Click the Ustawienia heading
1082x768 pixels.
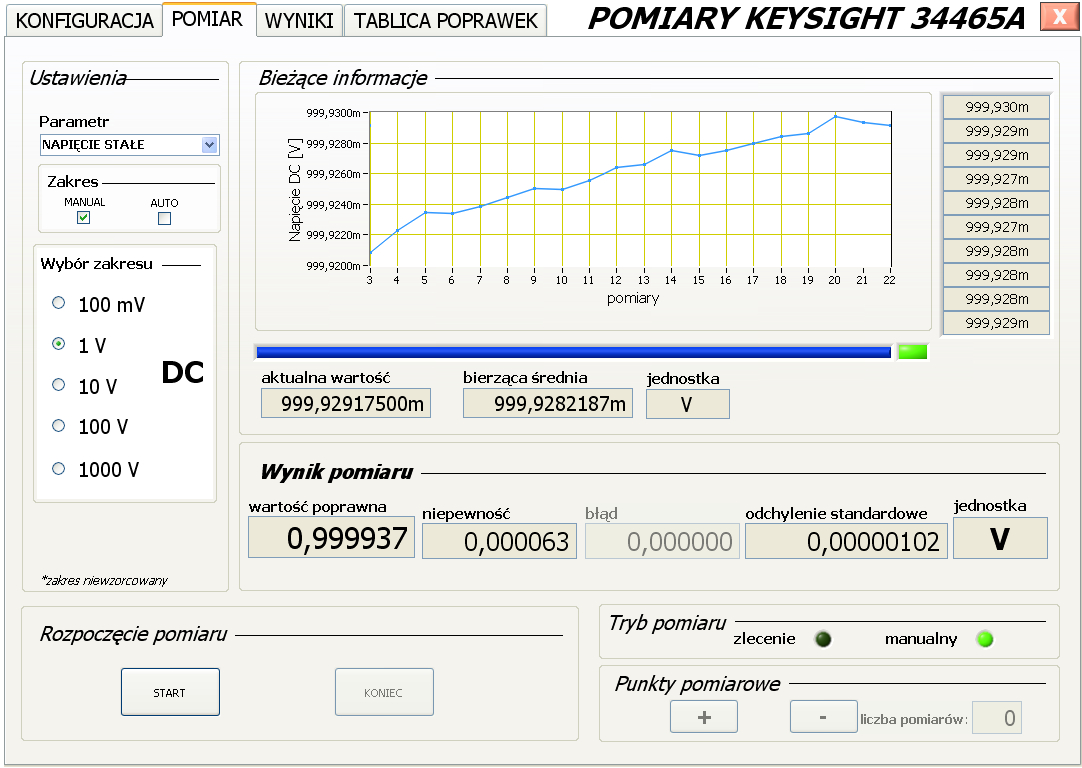click(x=78, y=78)
